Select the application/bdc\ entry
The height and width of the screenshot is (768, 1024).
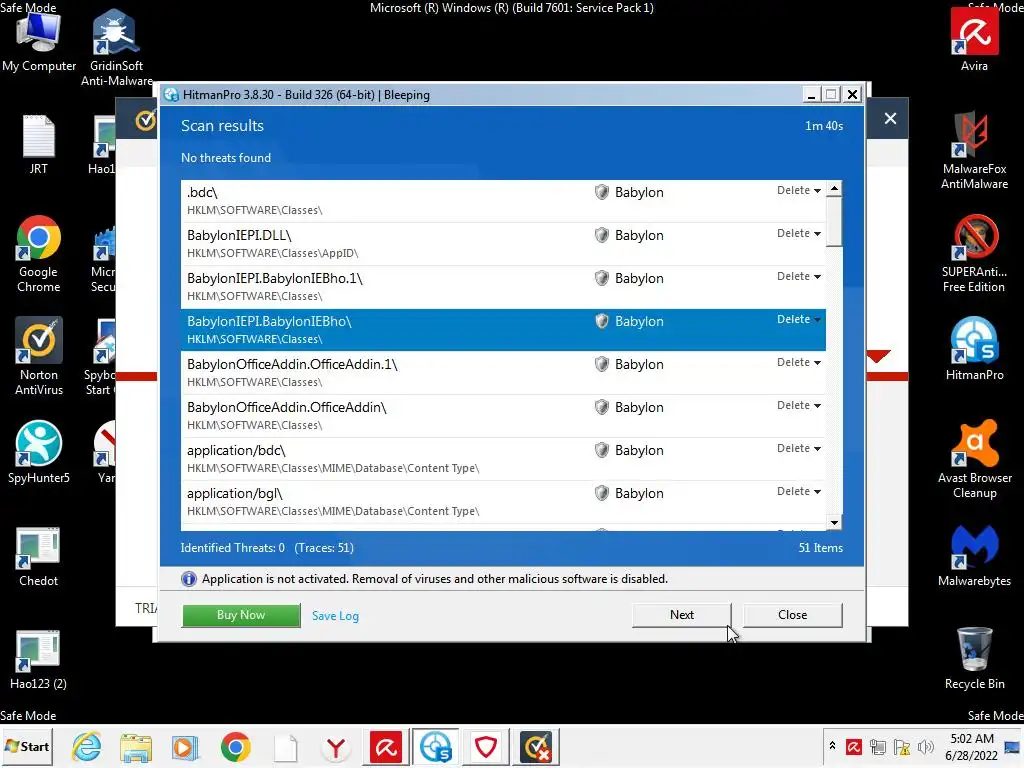click(503, 459)
